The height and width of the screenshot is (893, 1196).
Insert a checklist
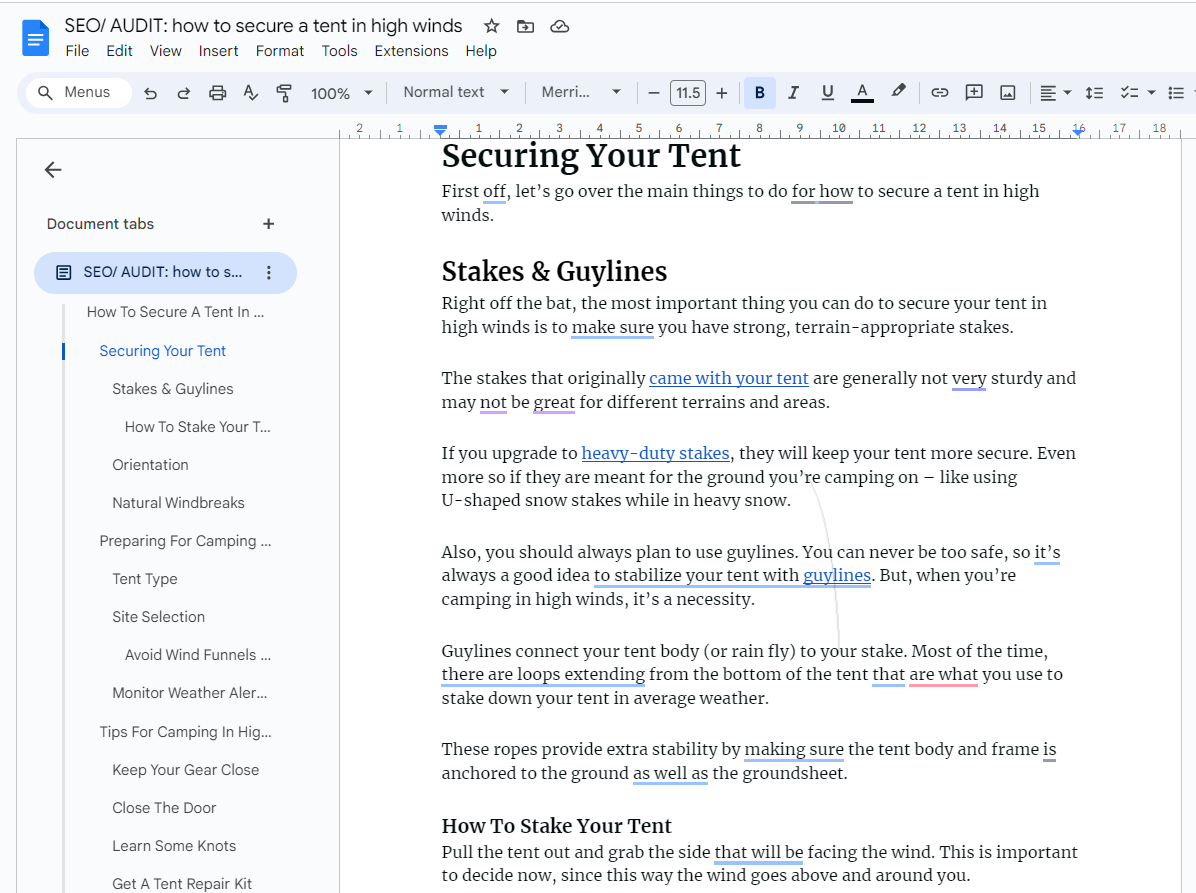click(1129, 93)
